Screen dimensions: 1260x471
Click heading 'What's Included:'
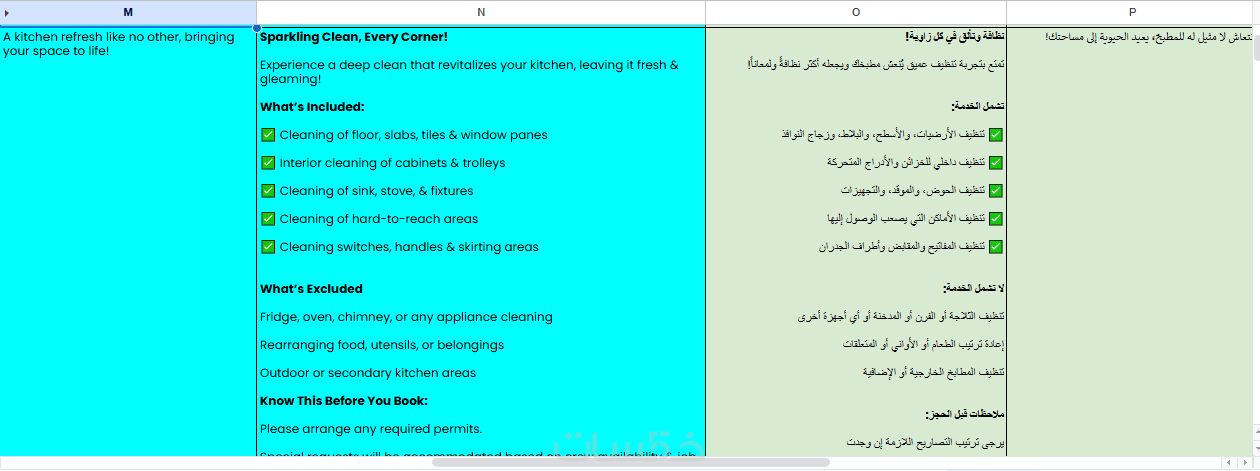(312, 107)
